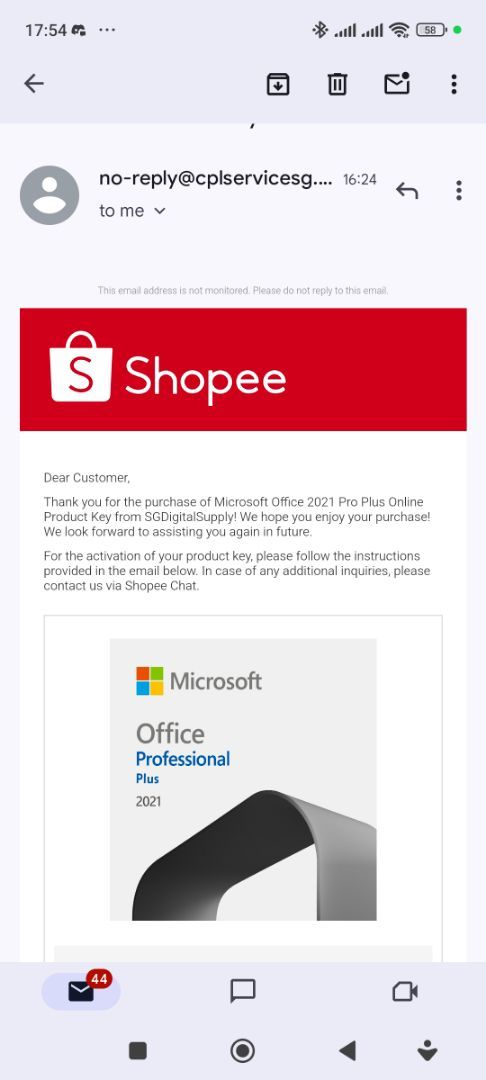Delete the email with trash icon

coord(337,85)
